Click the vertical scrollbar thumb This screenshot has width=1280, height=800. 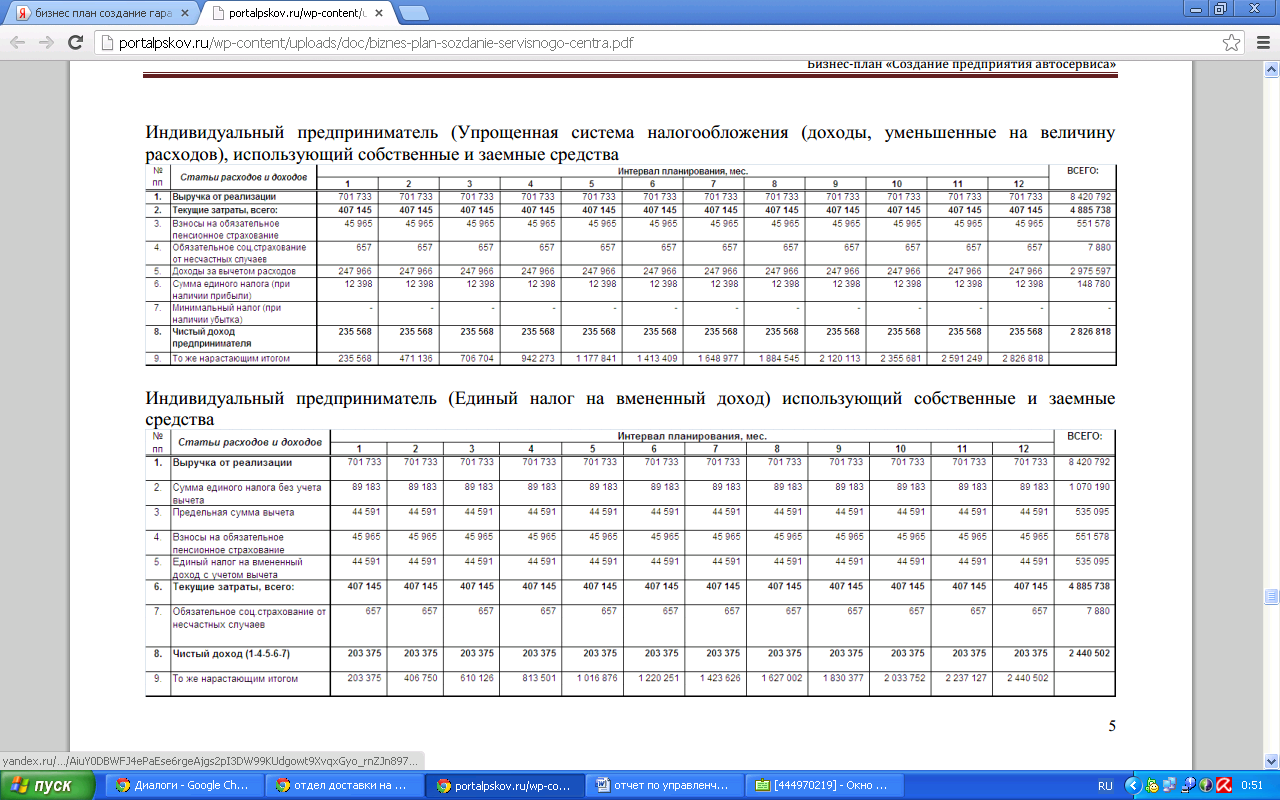1271,596
